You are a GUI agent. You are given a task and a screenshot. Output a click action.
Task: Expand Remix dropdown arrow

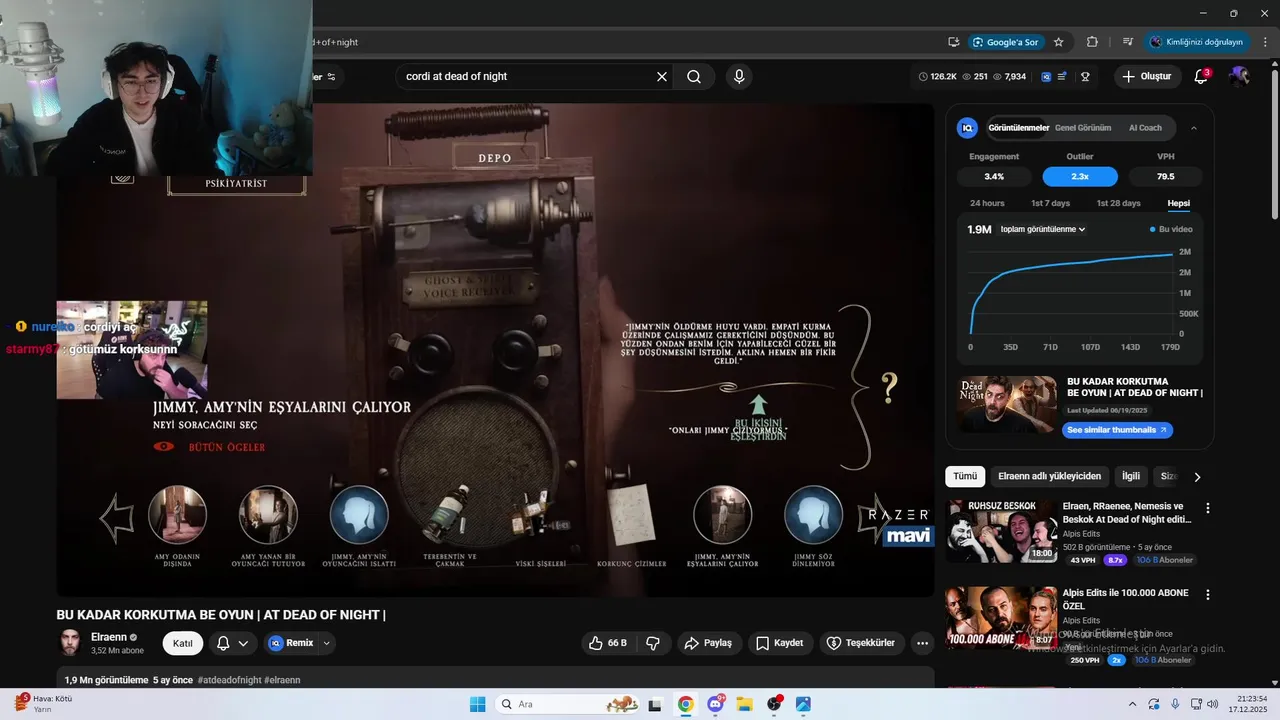325,643
